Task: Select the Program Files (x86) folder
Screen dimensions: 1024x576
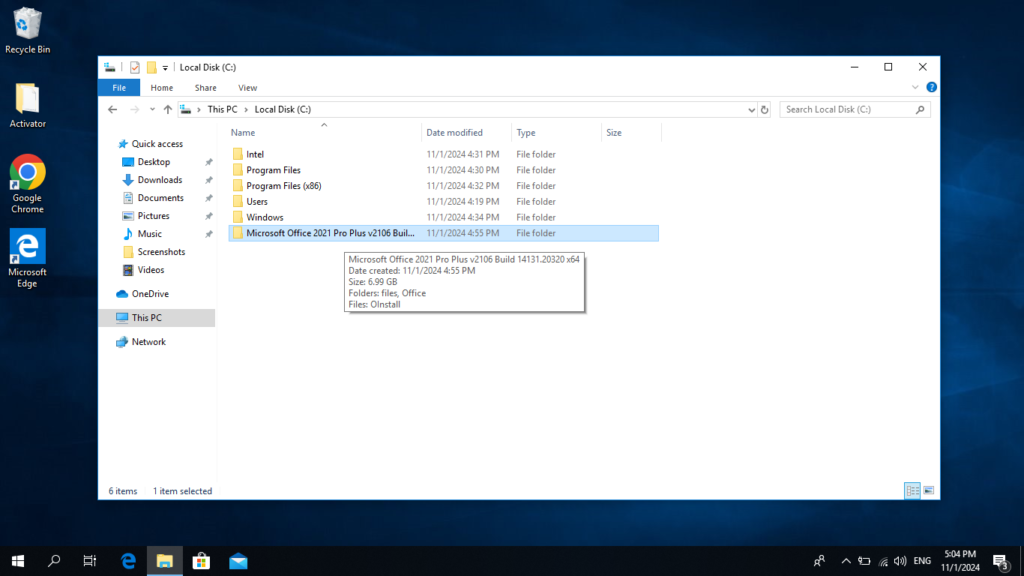Action: click(443, 186)
